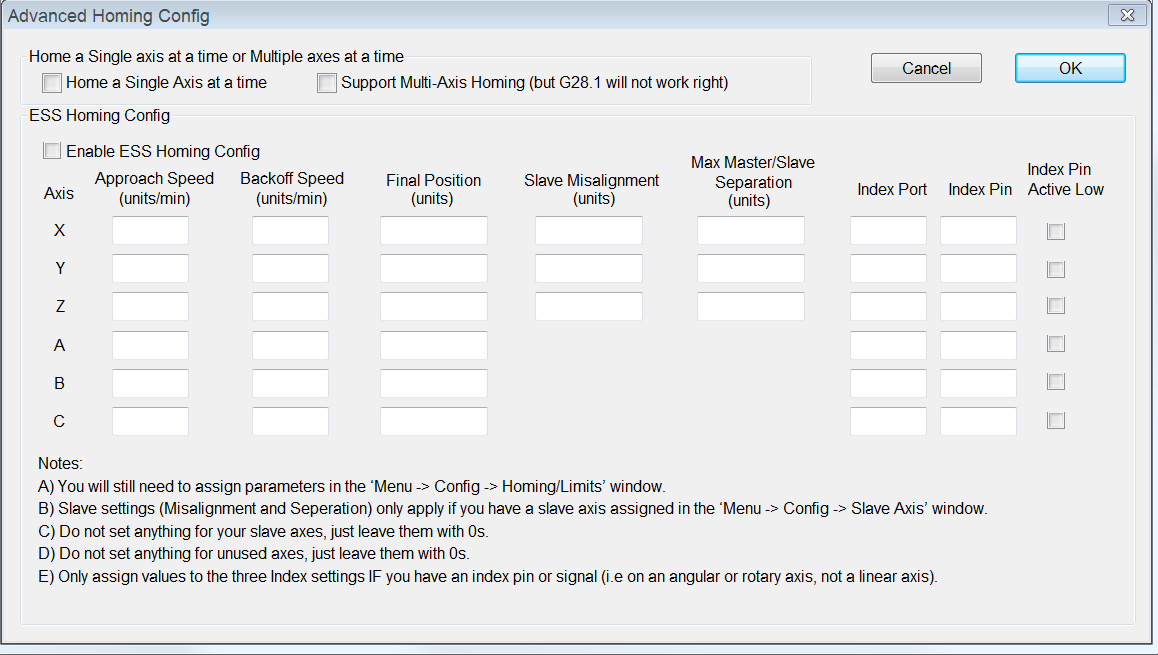
Task: Focus C axis Approach Speed field
Action: pyautogui.click(x=150, y=421)
